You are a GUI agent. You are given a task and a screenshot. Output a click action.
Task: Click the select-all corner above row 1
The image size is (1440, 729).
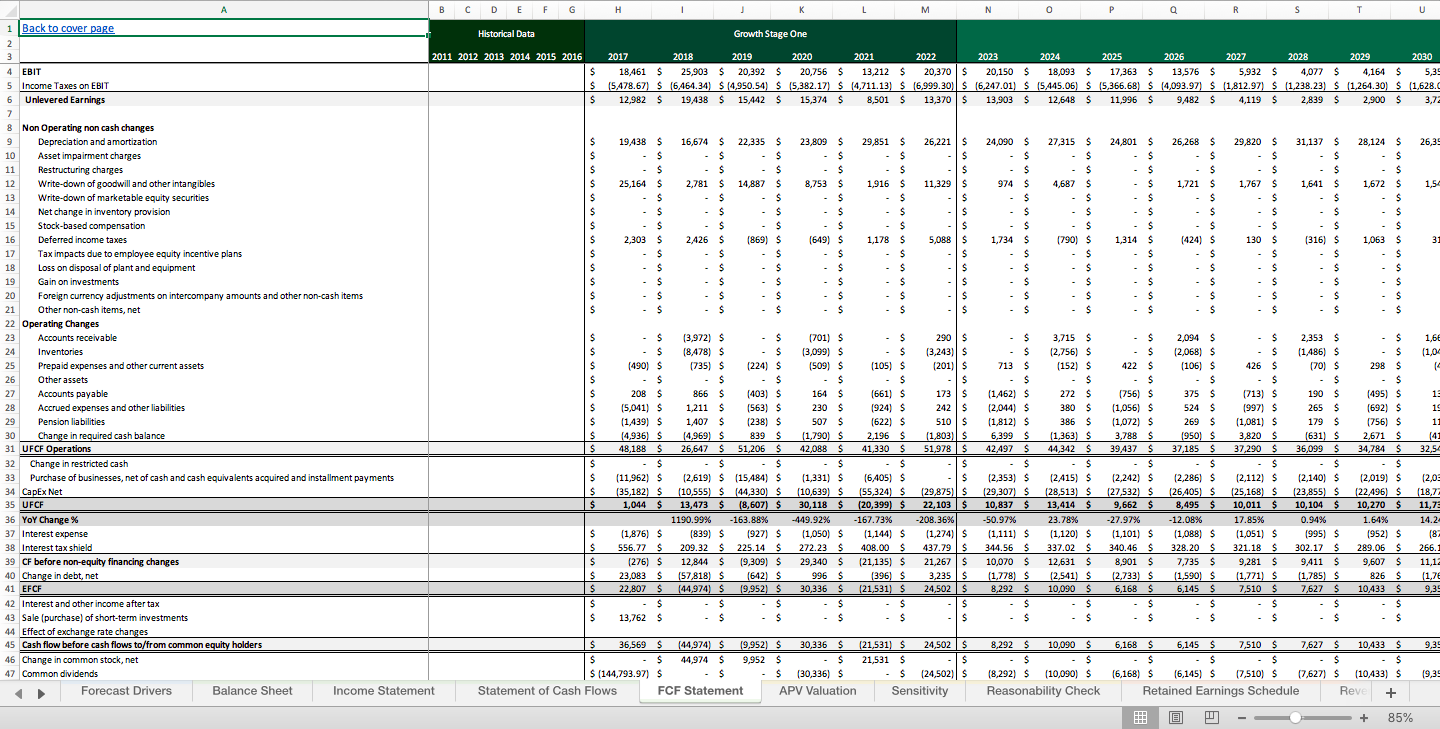[x=9, y=9]
